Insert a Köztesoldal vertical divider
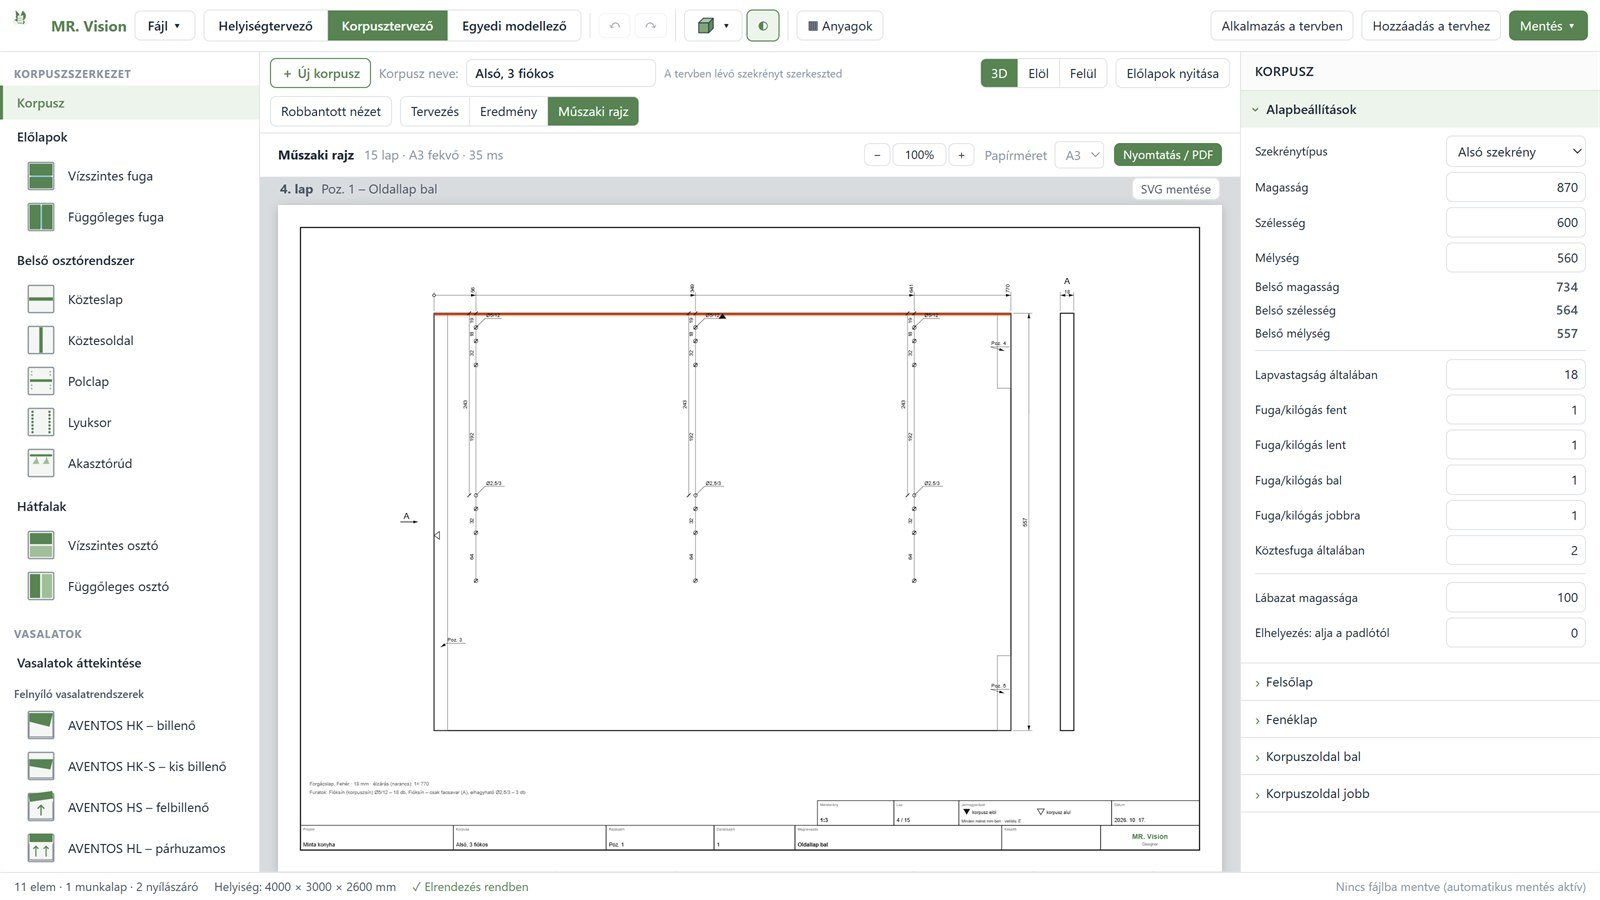The image size is (1600, 900). pyautogui.click(x=130, y=340)
